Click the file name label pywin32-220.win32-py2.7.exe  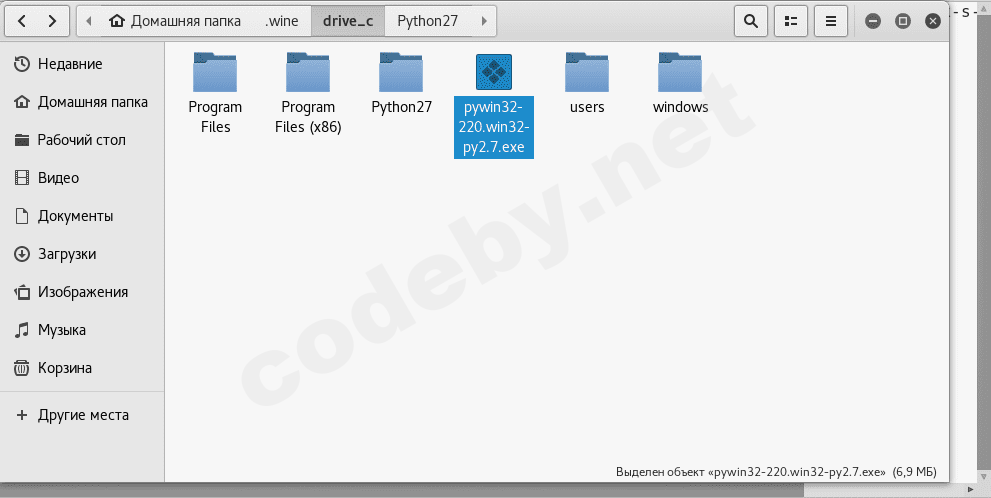click(x=494, y=127)
